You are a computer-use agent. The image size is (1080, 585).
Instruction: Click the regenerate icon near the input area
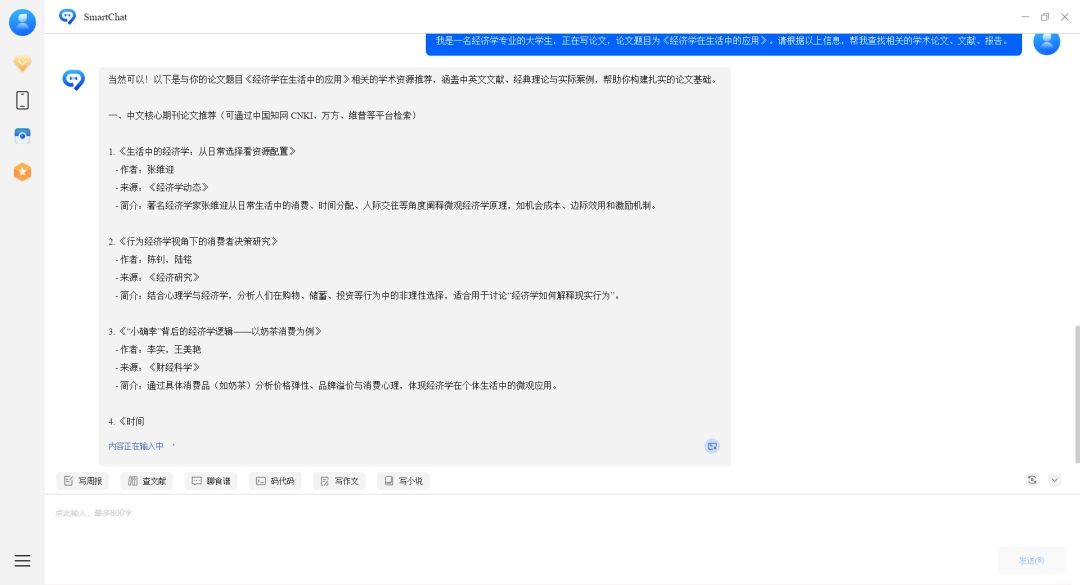point(1032,480)
